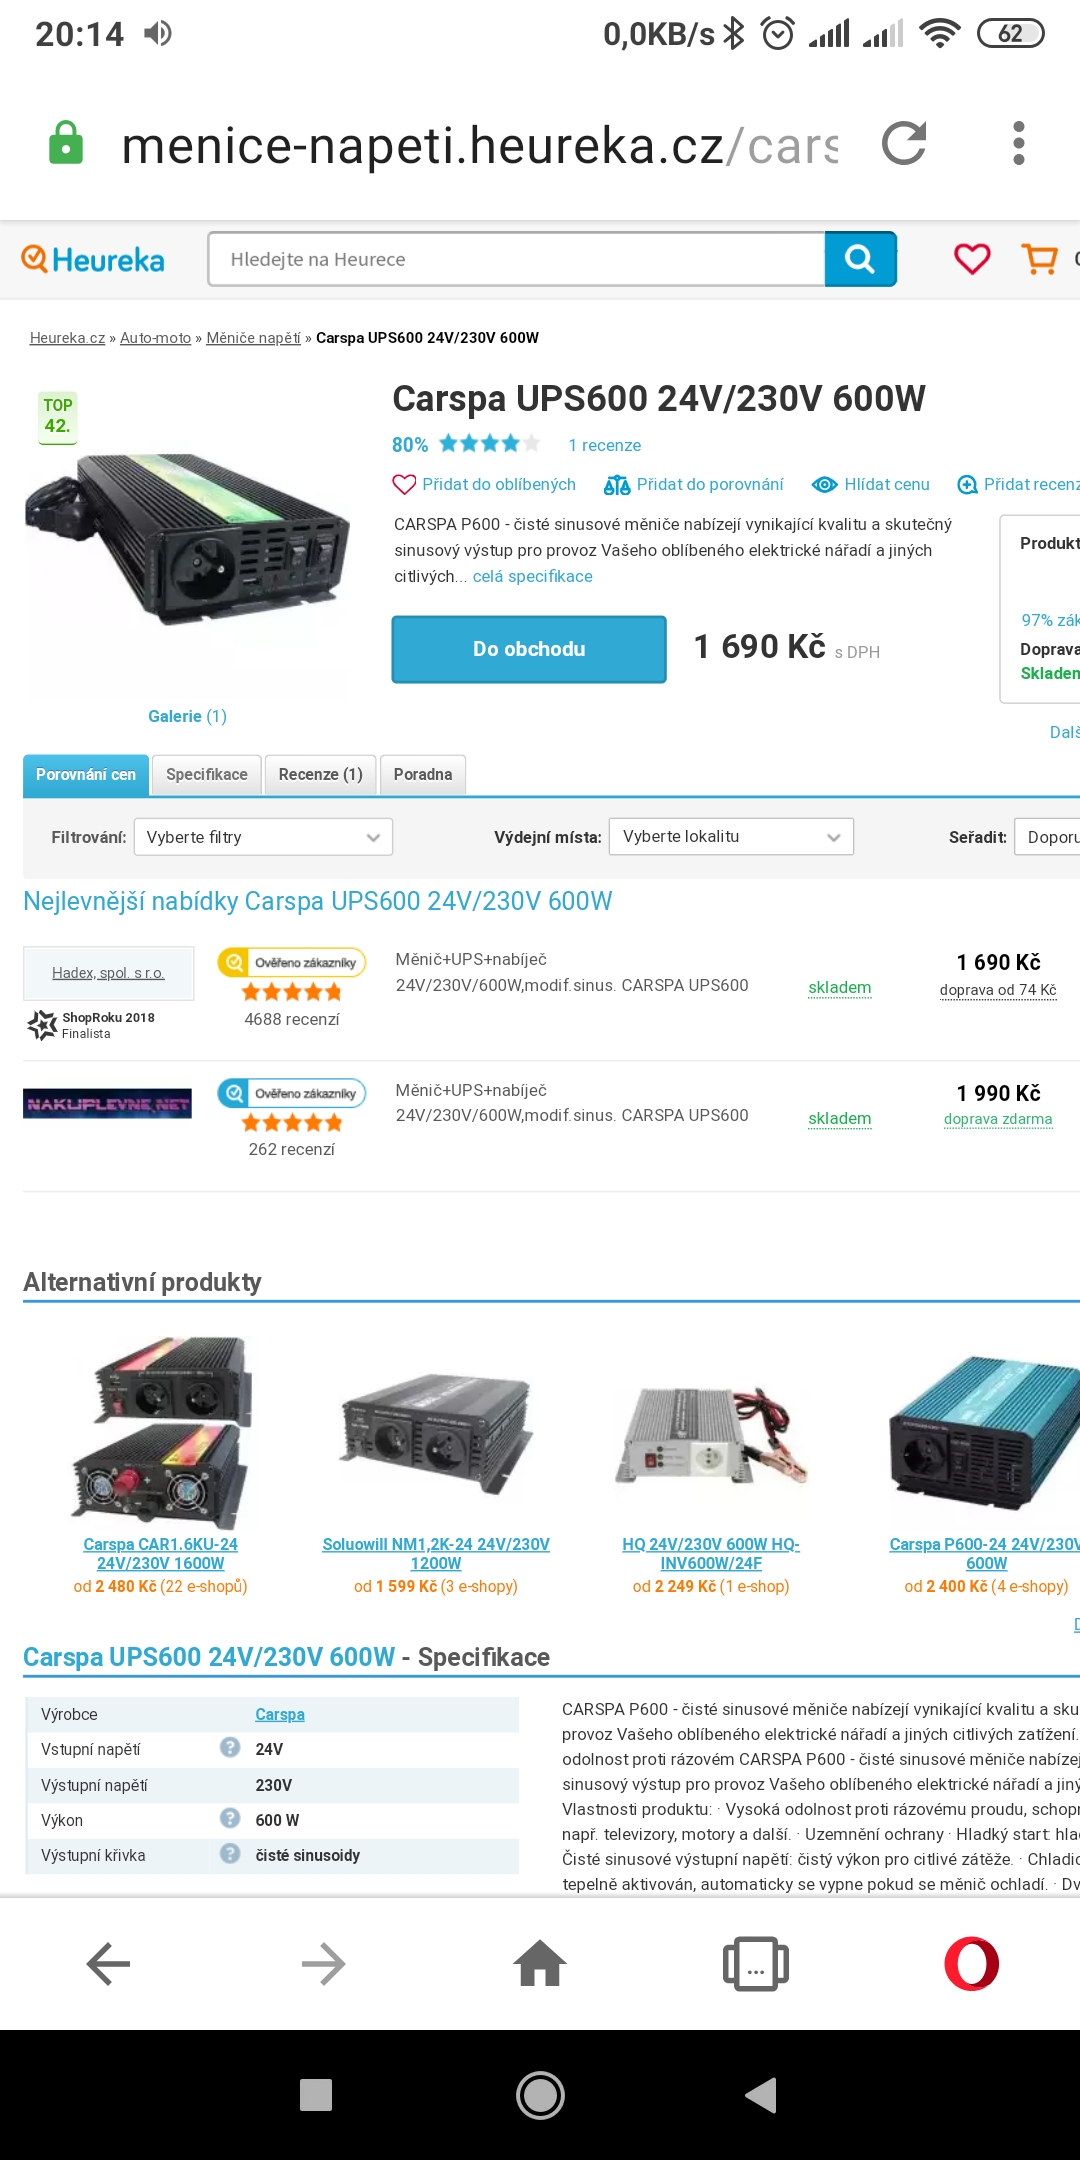The image size is (1080, 2160).
Task: Open favorites via heart icon in header
Action: coord(972,259)
